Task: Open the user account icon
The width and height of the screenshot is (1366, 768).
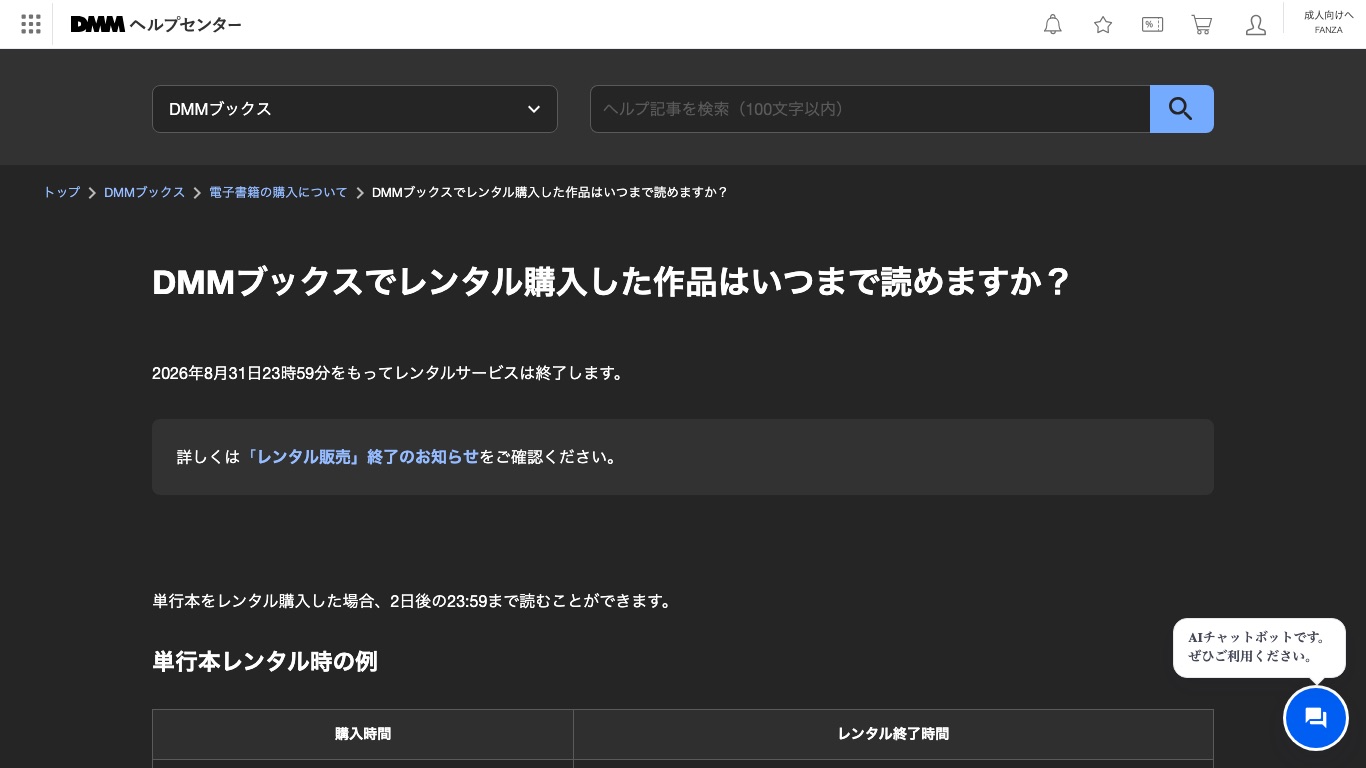Action: 1256,24
